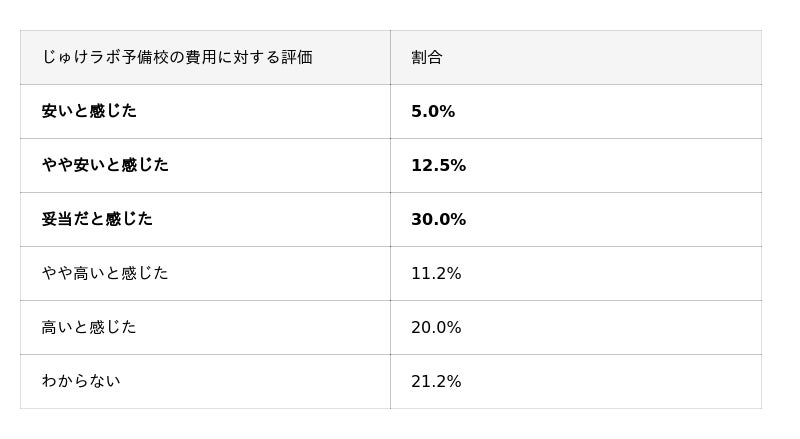Select the 妥当だと感じた cell
This screenshot has height=439, width=800.
97,220
